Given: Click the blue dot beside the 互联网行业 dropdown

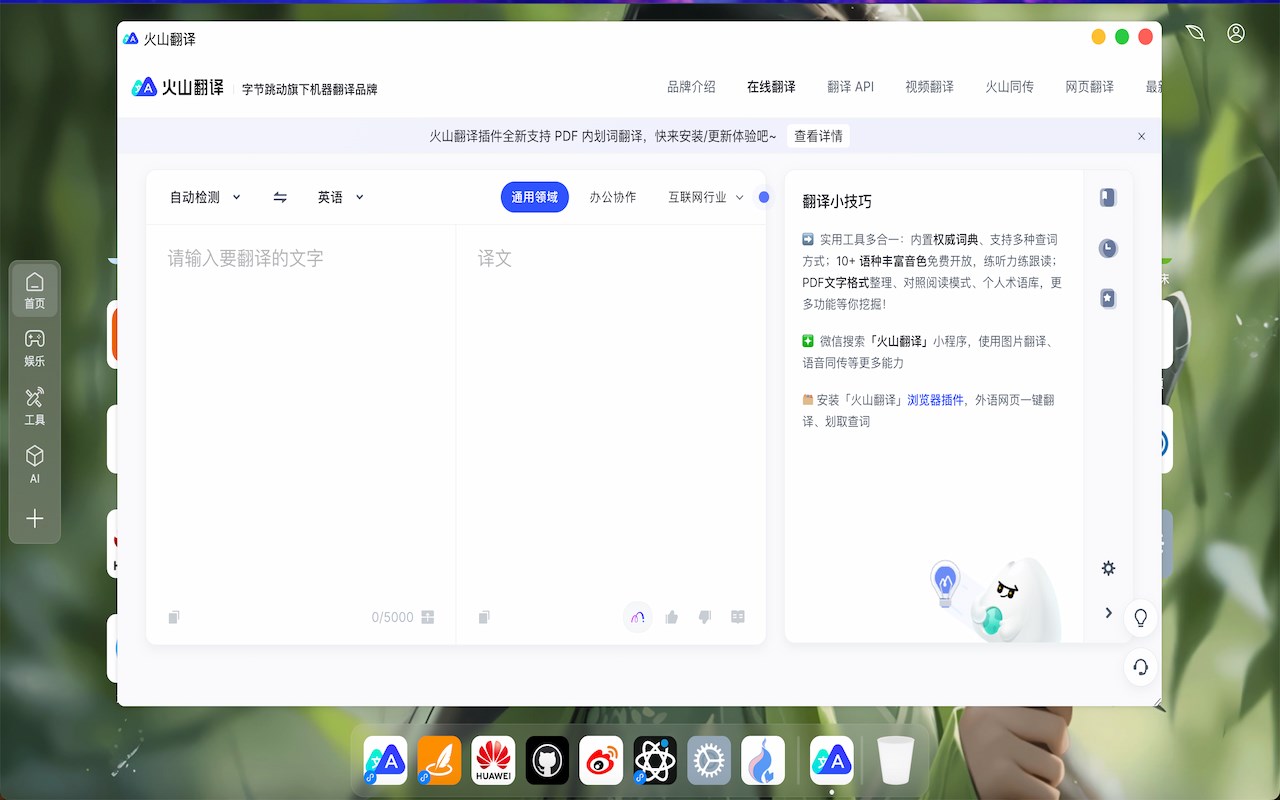Looking at the screenshot, I should click(764, 198).
